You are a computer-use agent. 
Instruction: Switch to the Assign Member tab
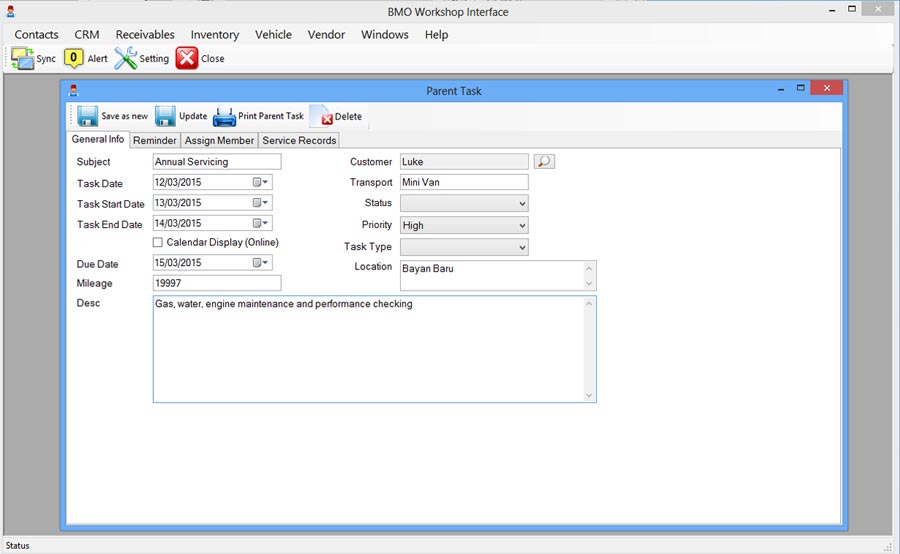click(219, 141)
